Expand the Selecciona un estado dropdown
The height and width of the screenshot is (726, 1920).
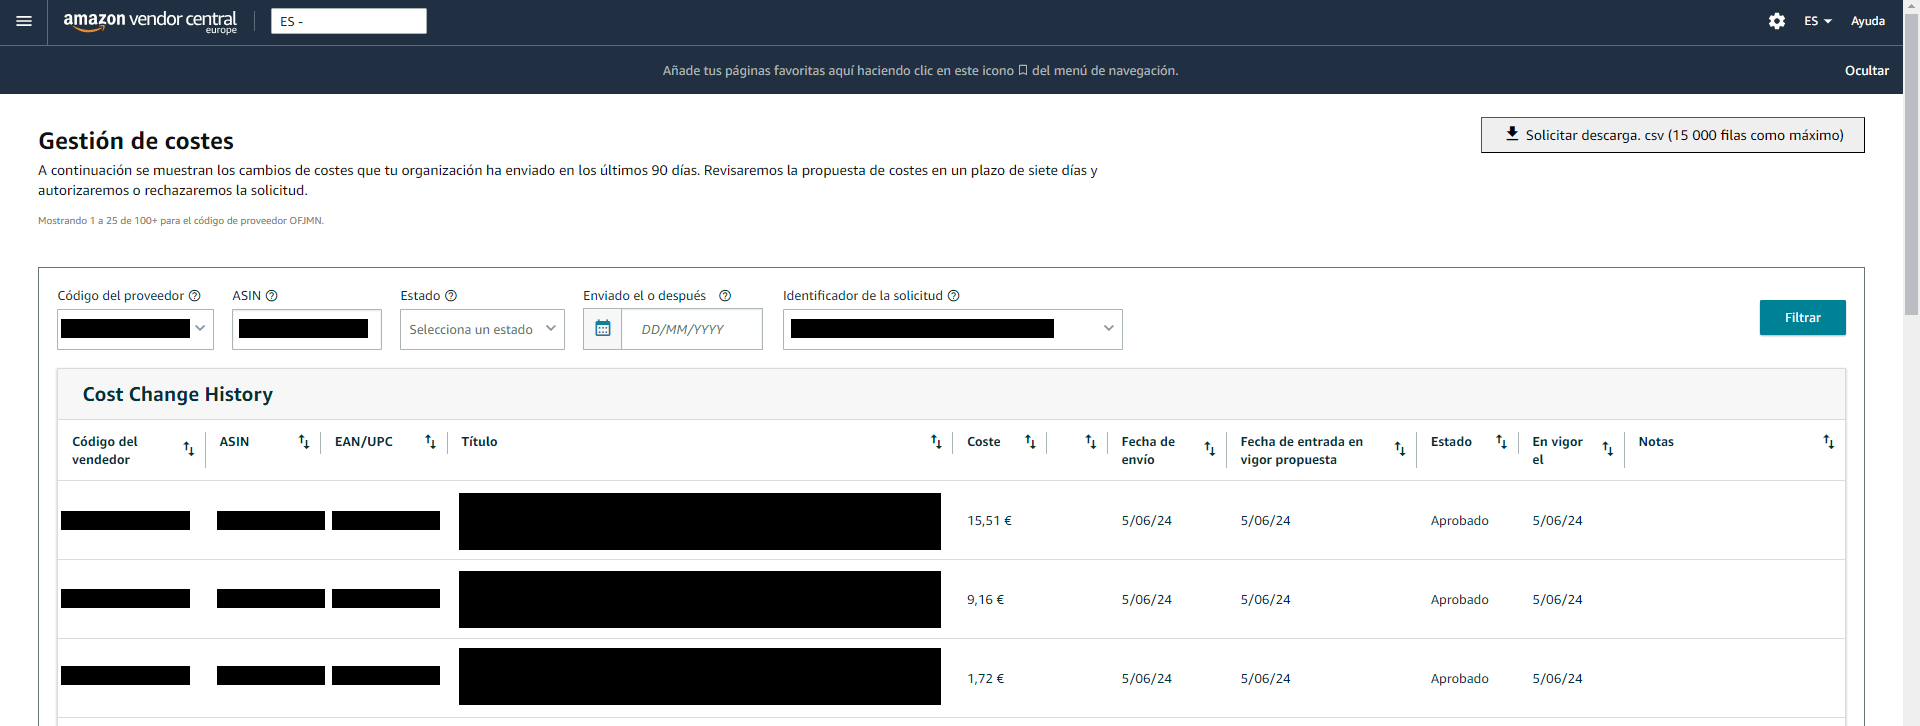[482, 329]
